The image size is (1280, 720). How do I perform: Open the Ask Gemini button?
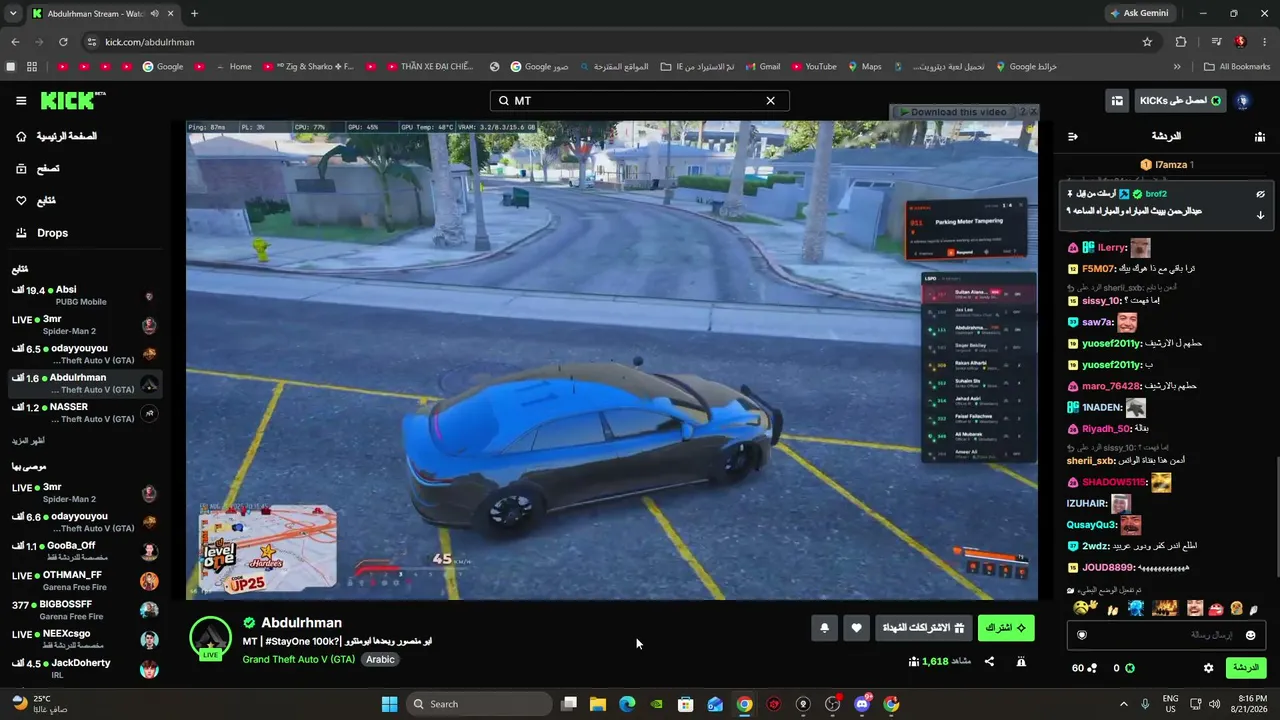coord(1138,13)
